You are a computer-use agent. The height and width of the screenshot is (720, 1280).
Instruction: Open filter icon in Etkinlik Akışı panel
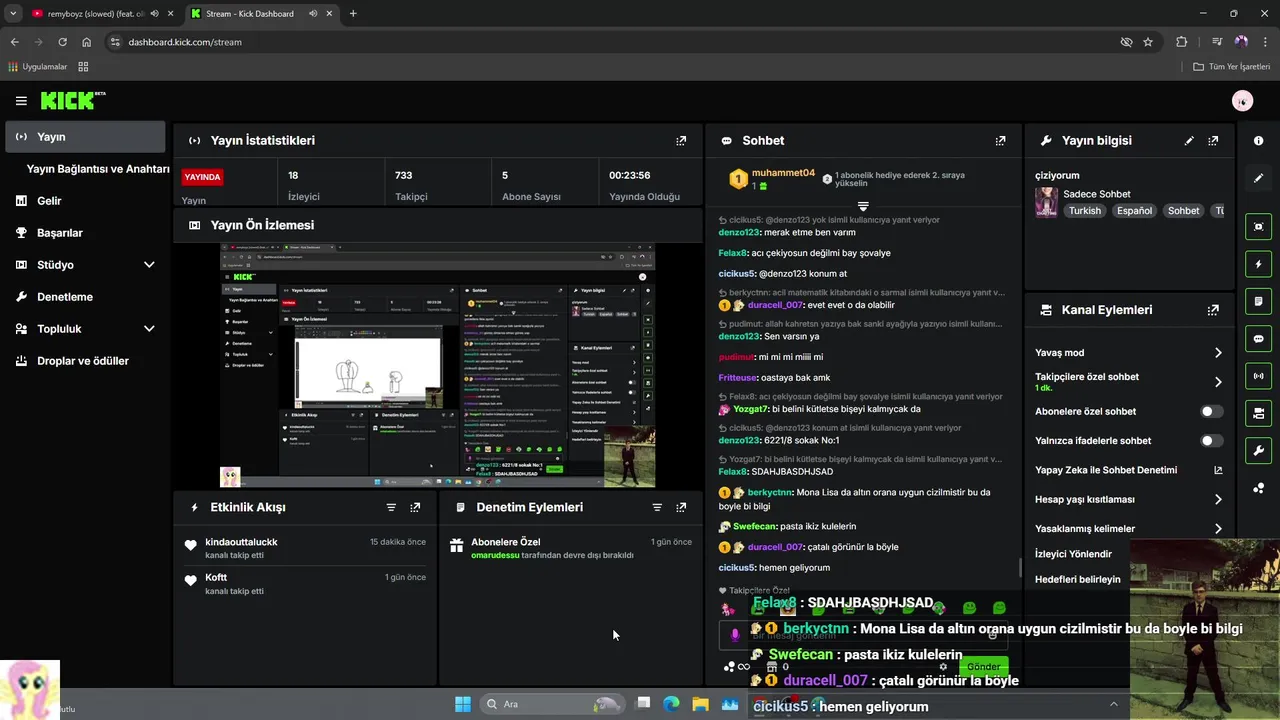click(391, 507)
